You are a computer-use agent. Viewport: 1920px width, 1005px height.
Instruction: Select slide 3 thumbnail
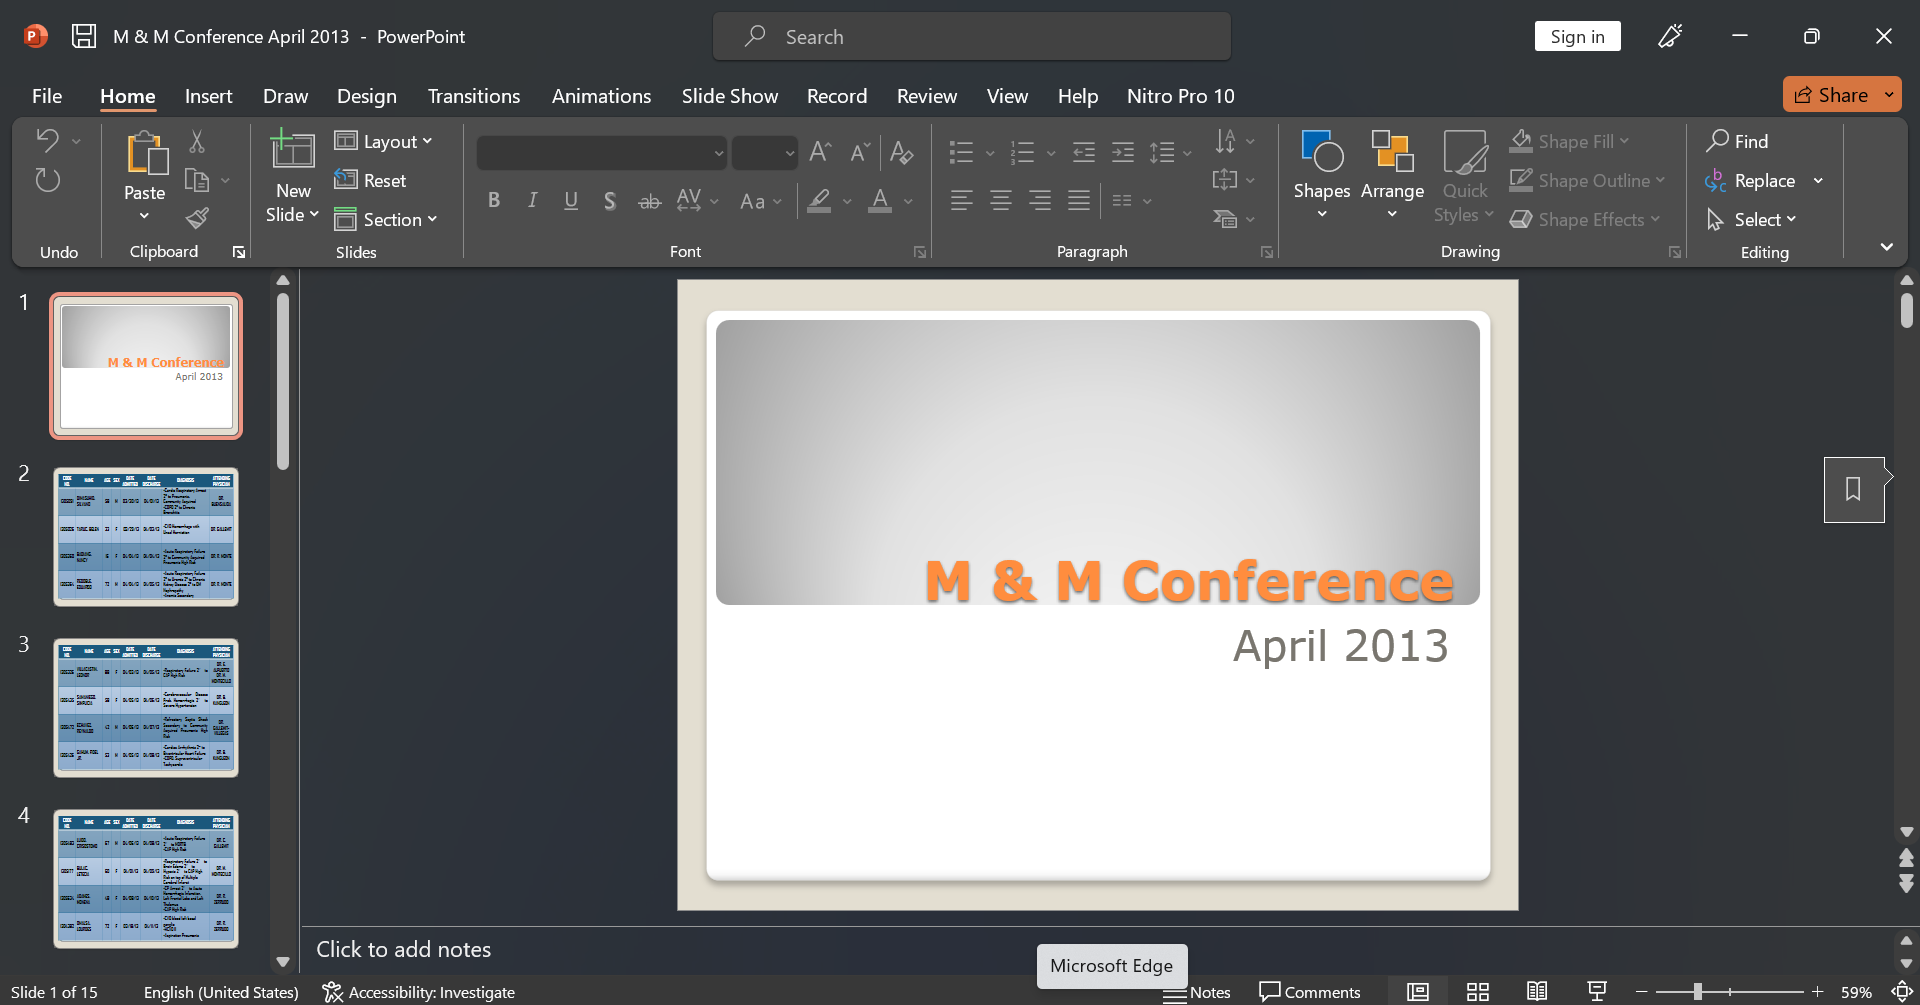146,708
